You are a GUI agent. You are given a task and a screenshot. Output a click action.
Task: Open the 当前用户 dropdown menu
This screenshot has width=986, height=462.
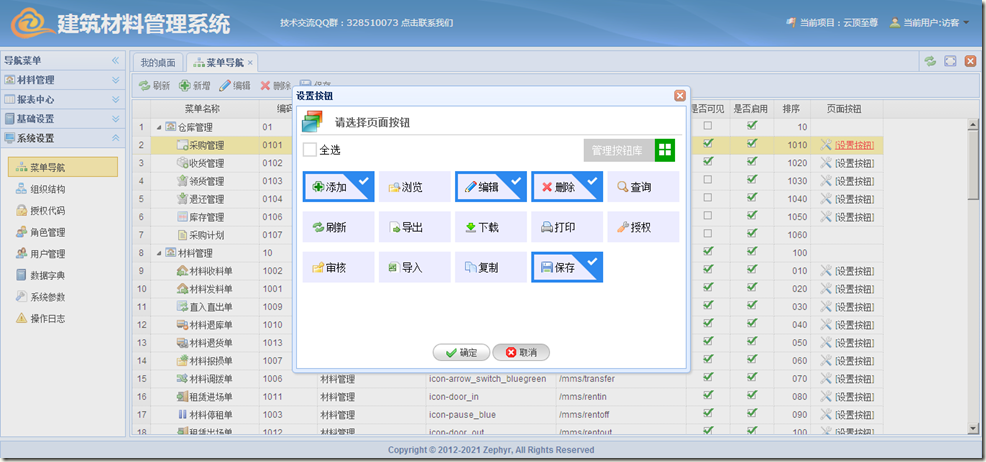coord(929,23)
